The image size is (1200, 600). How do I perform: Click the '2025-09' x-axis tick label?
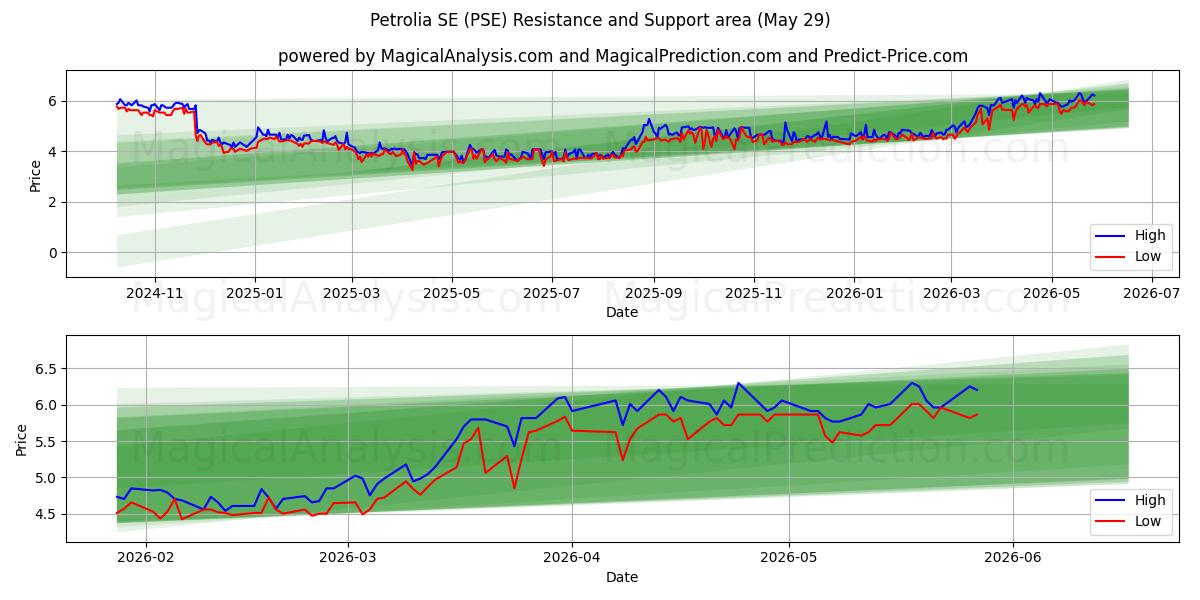(x=654, y=293)
